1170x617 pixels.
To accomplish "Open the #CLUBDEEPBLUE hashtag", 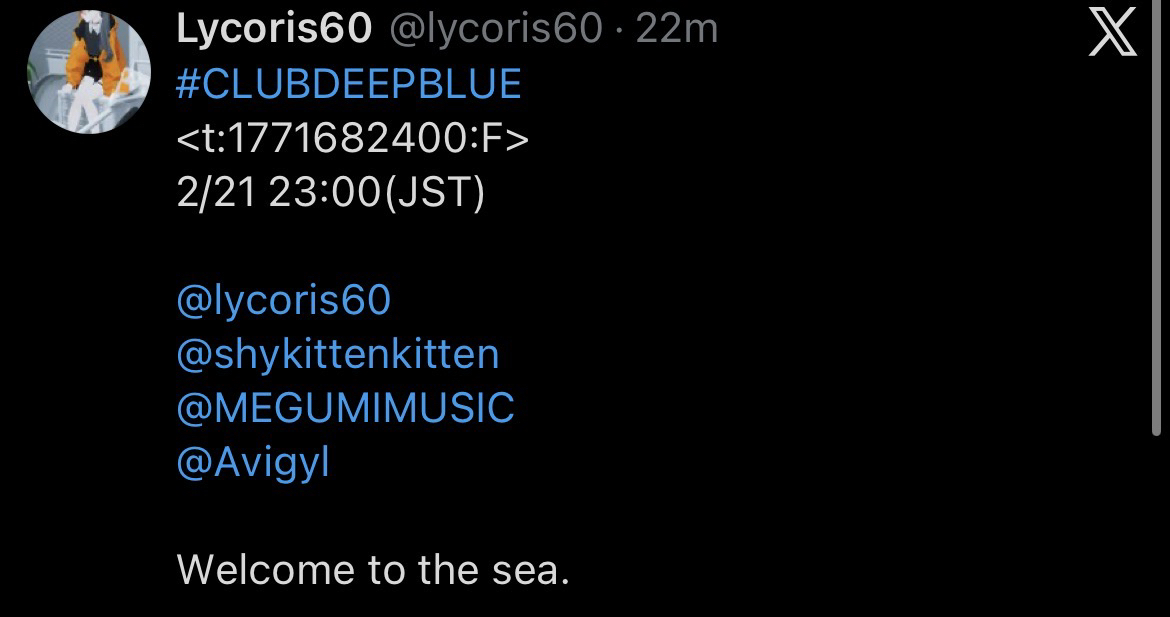I will click(349, 85).
